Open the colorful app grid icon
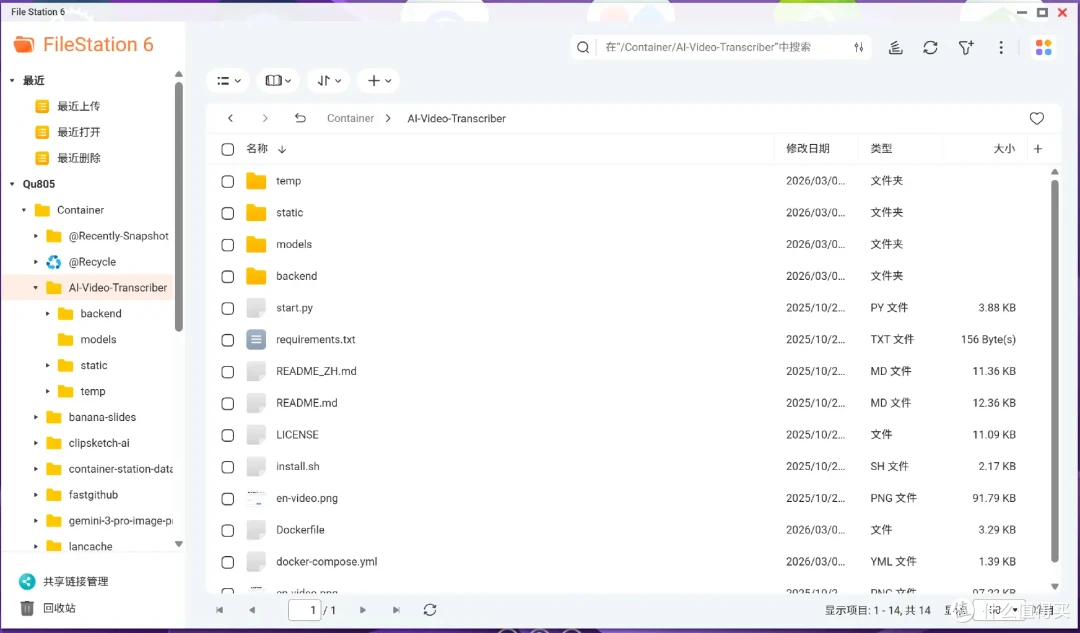The height and width of the screenshot is (633, 1080). (1043, 48)
